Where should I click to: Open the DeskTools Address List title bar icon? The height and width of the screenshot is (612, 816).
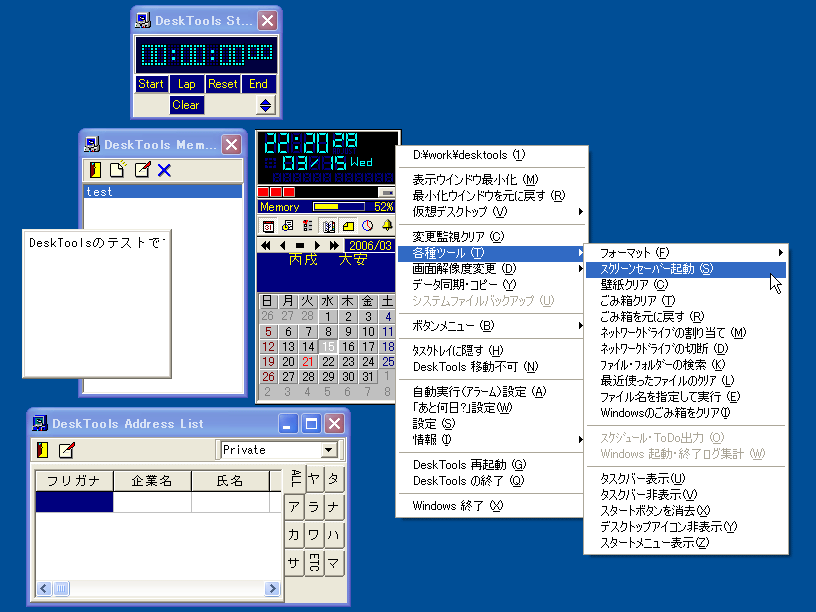tap(40, 423)
